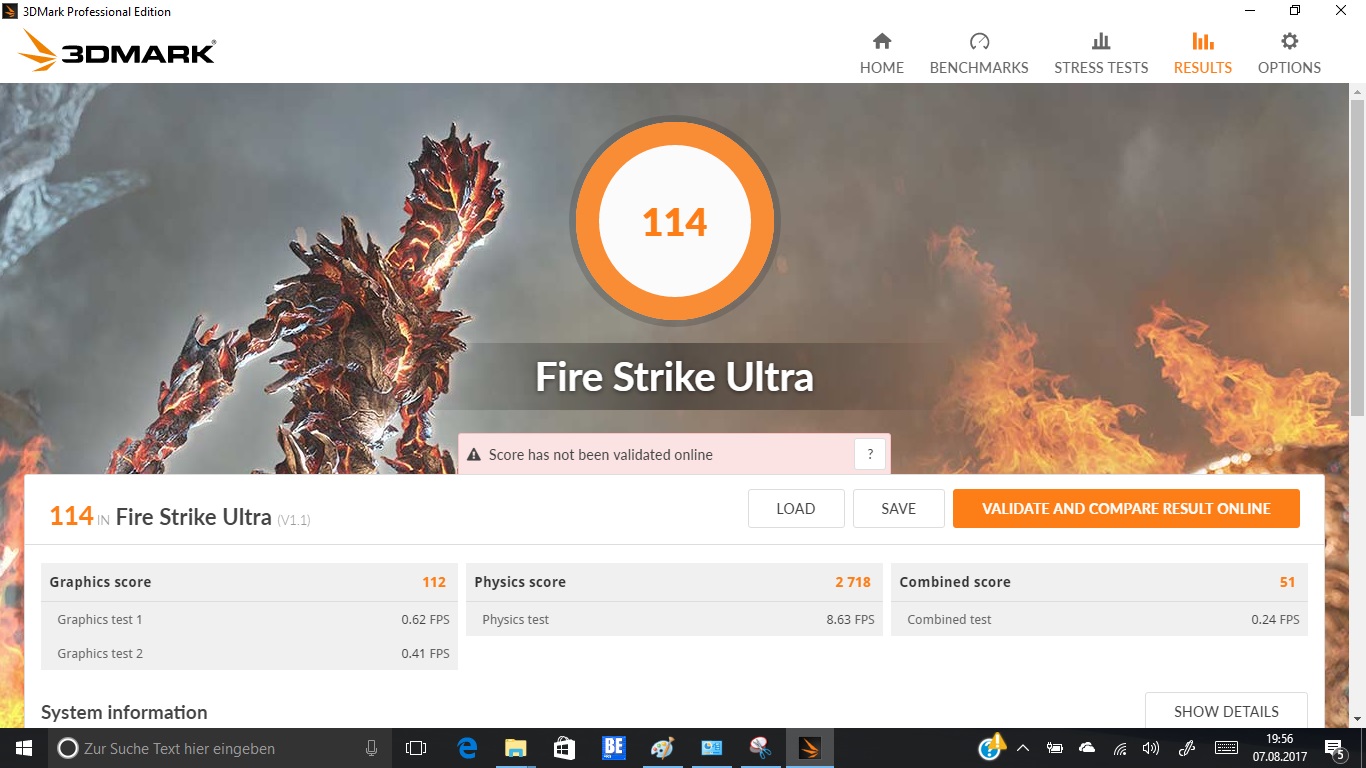The height and width of the screenshot is (768, 1366).
Task: Click the scrollbar down arrow
Action: [1357, 719]
